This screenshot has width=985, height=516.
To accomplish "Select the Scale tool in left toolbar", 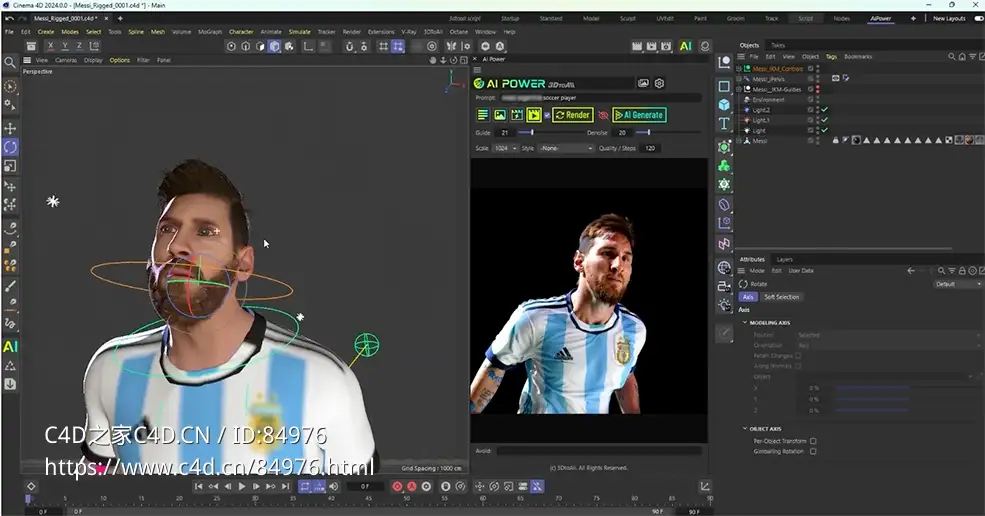I will point(10,166).
